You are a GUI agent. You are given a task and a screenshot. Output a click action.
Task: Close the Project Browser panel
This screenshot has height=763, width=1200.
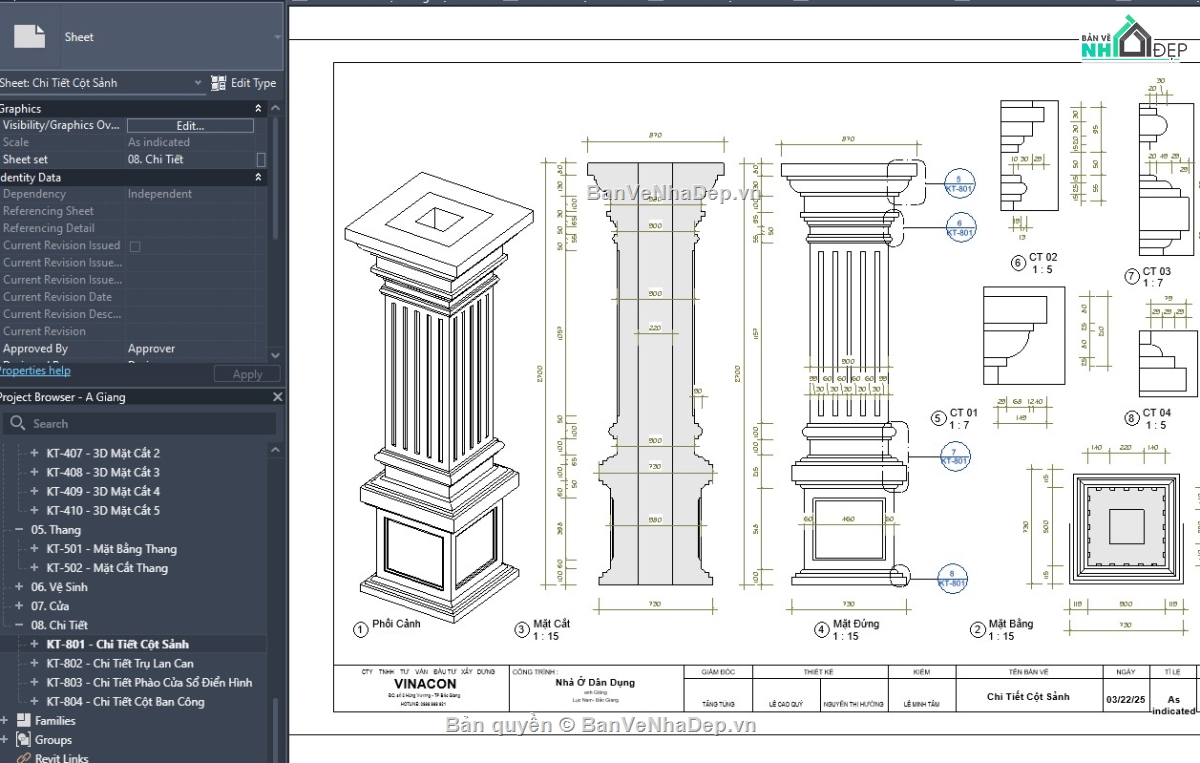click(278, 397)
